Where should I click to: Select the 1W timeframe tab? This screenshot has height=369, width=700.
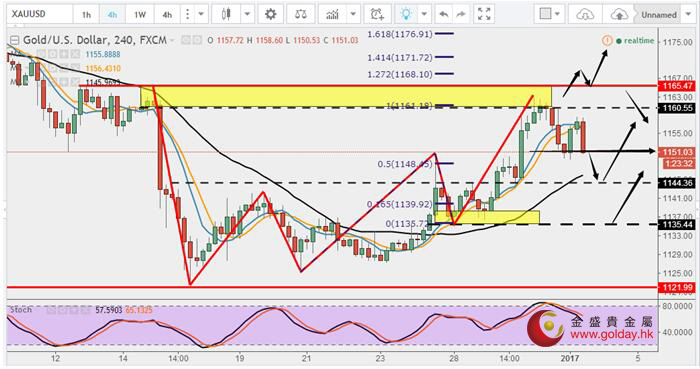pyautogui.click(x=140, y=15)
